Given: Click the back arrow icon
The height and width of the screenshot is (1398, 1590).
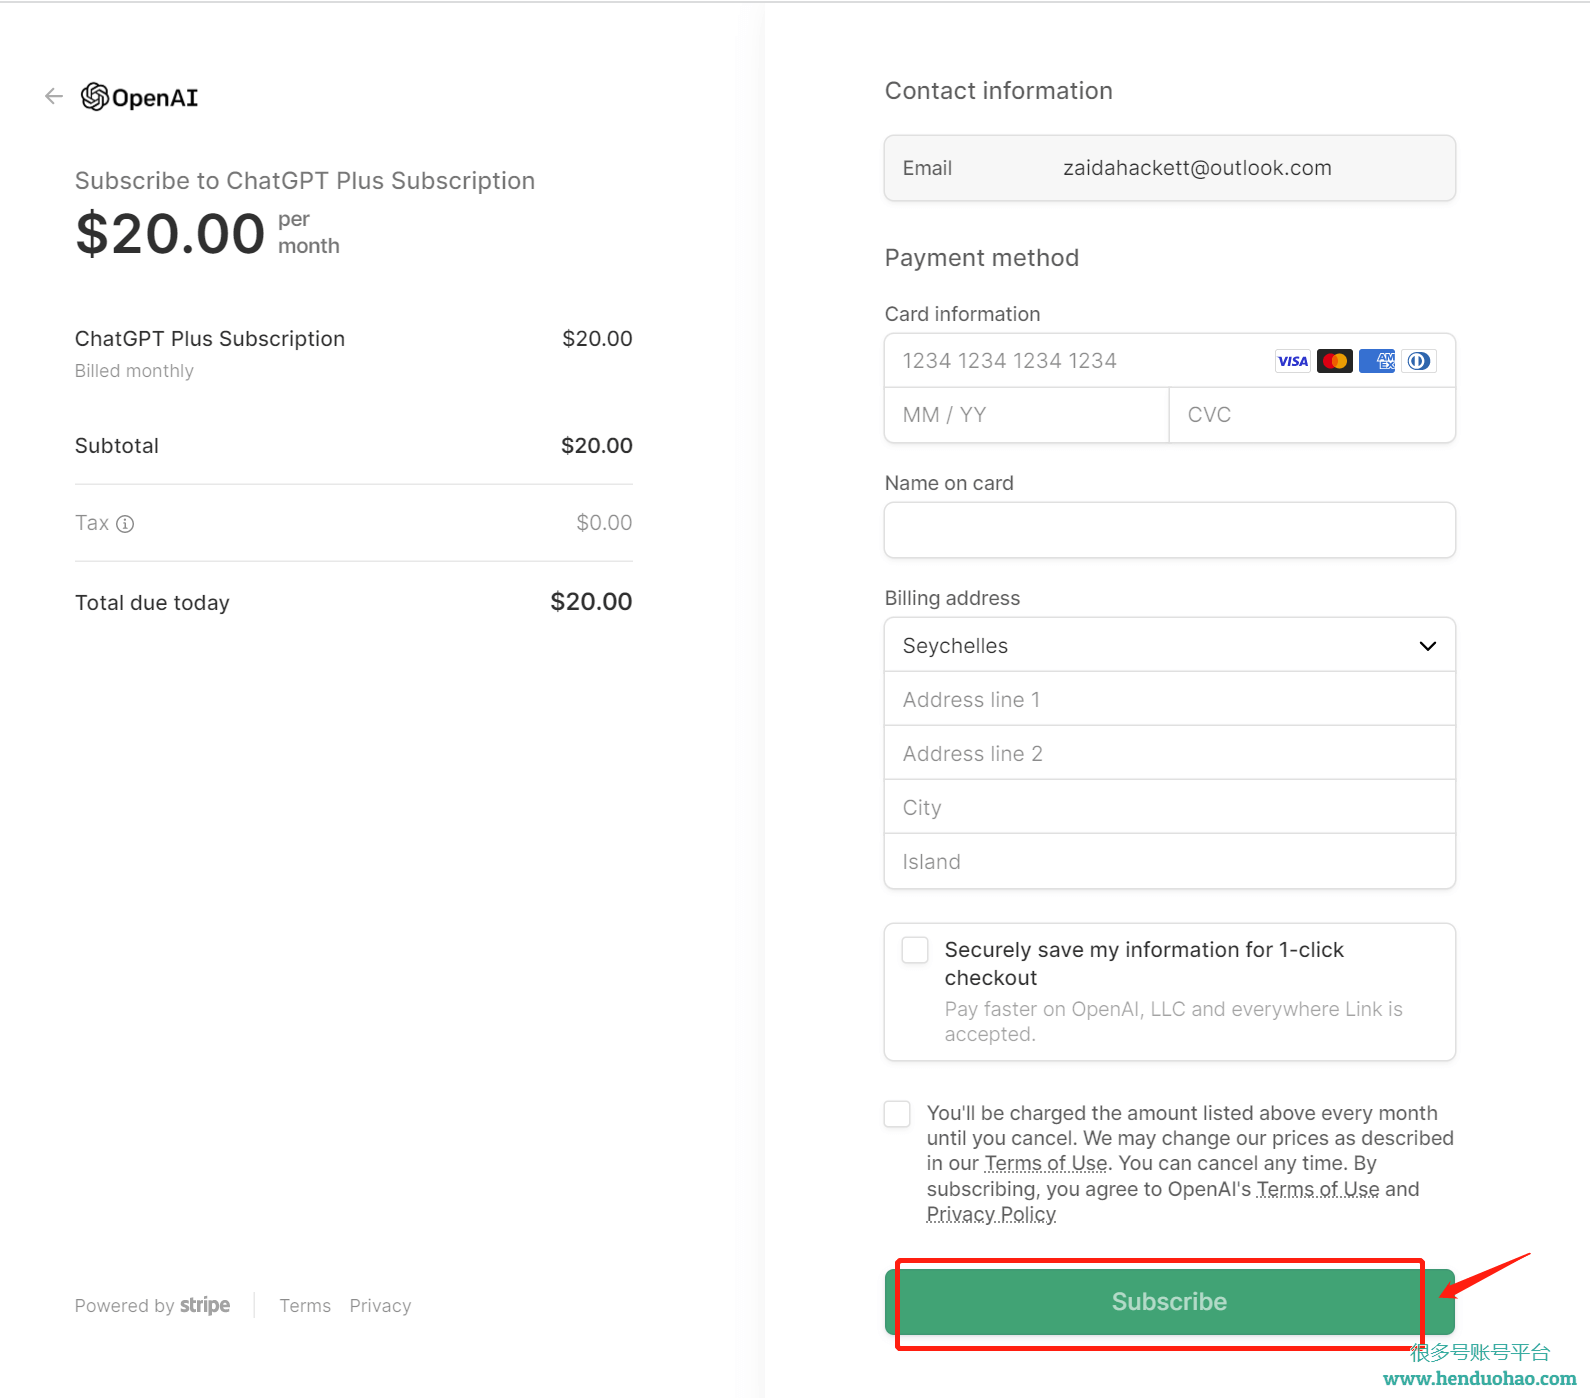Looking at the screenshot, I should [x=54, y=96].
